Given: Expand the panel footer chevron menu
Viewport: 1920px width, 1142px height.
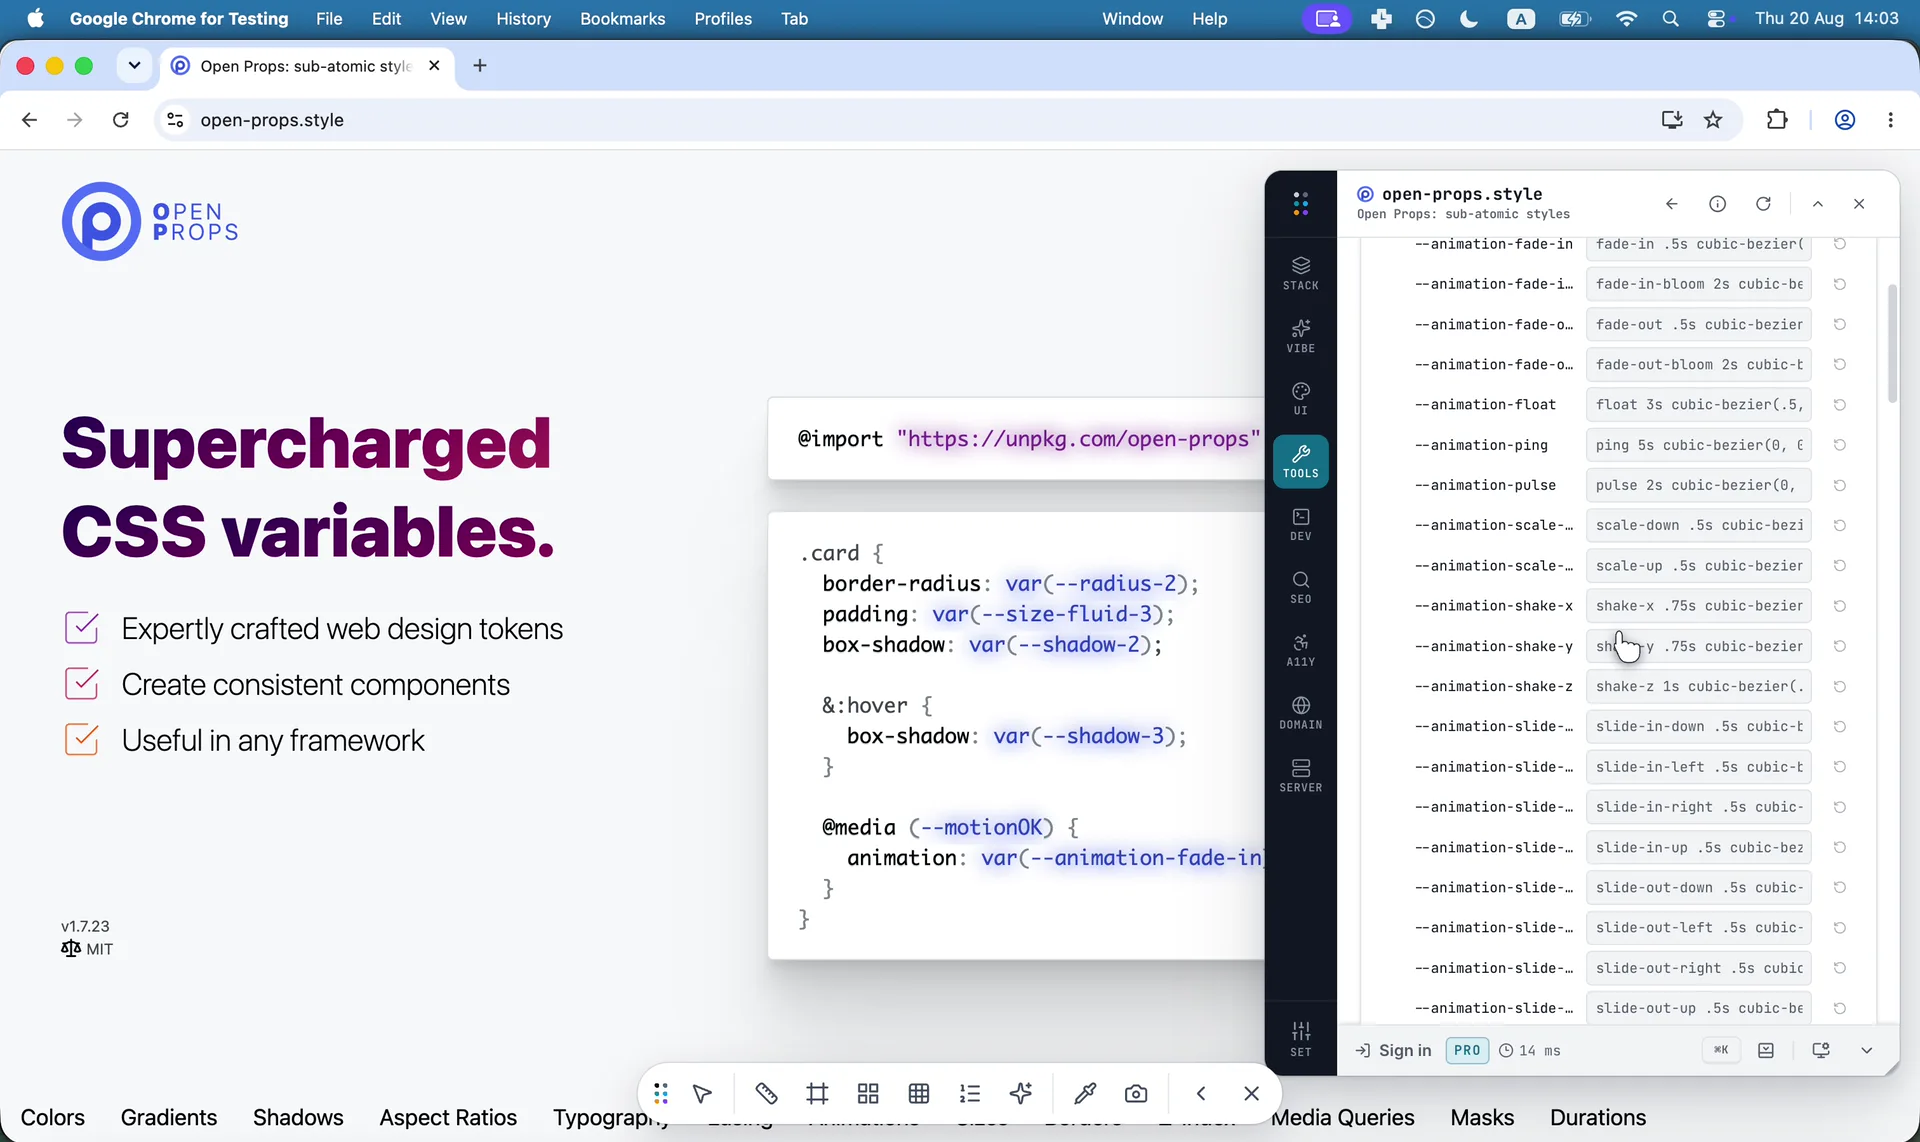Looking at the screenshot, I should click(x=1866, y=1050).
